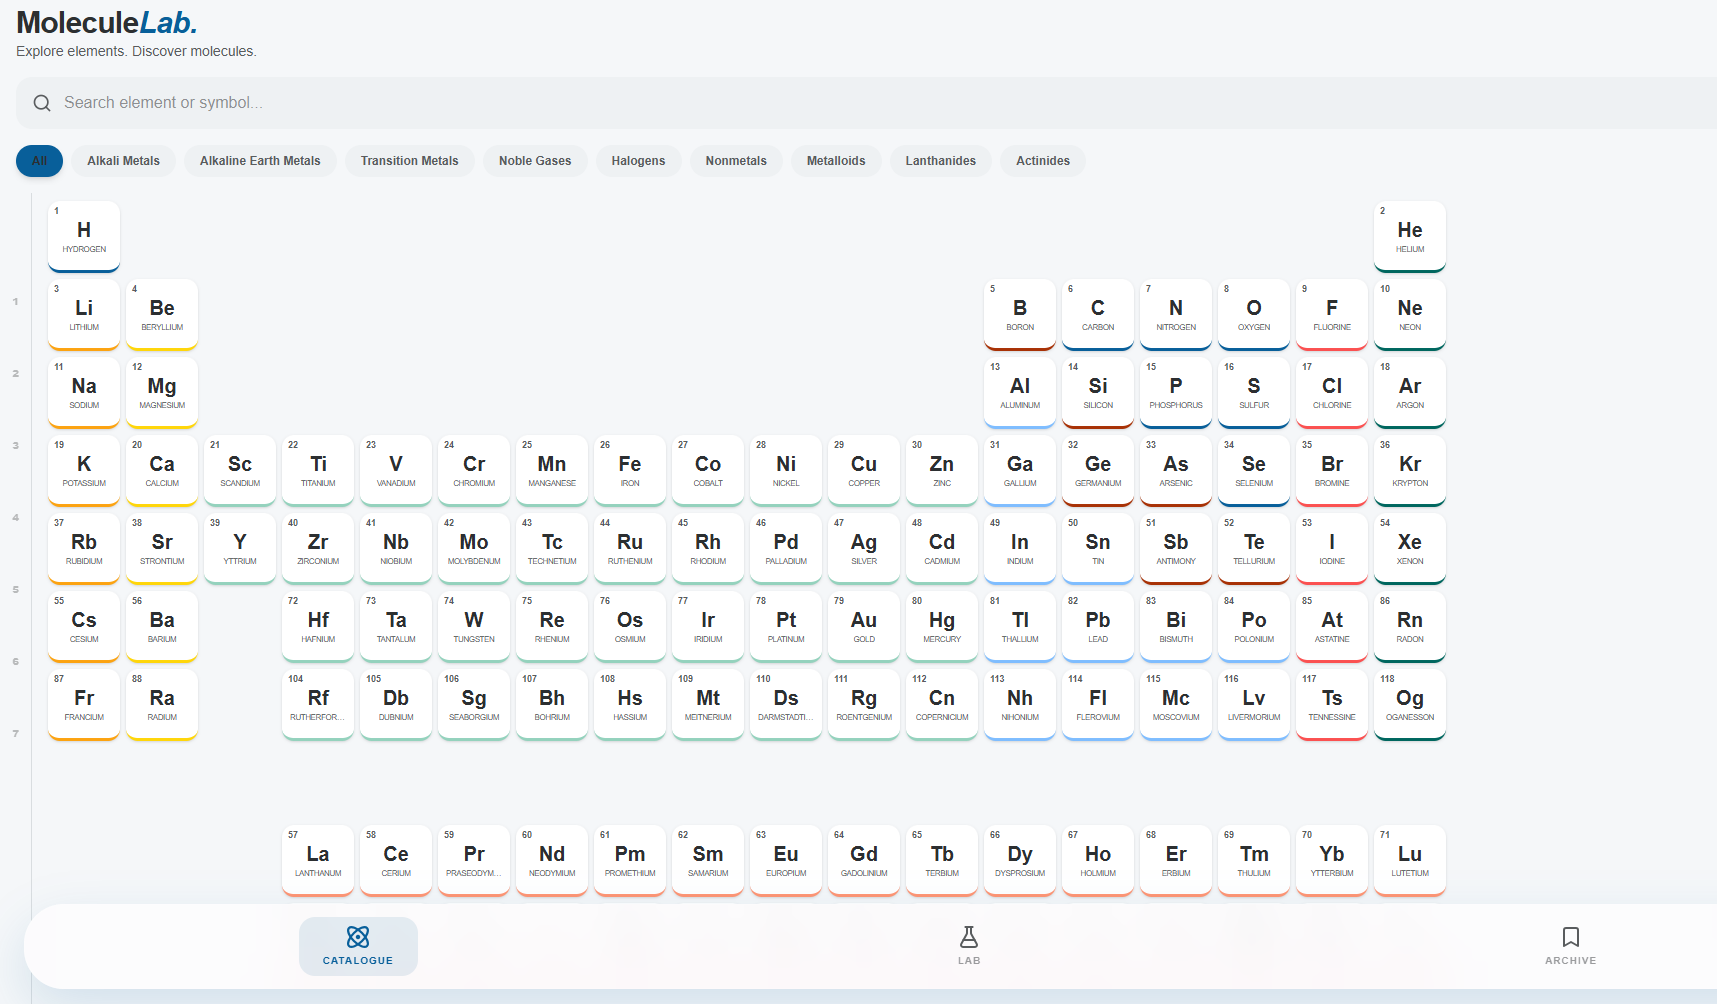The height and width of the screenshot is (1004, 1717).
Task: Open the Bromine element card
Action: coord(1332,470)
